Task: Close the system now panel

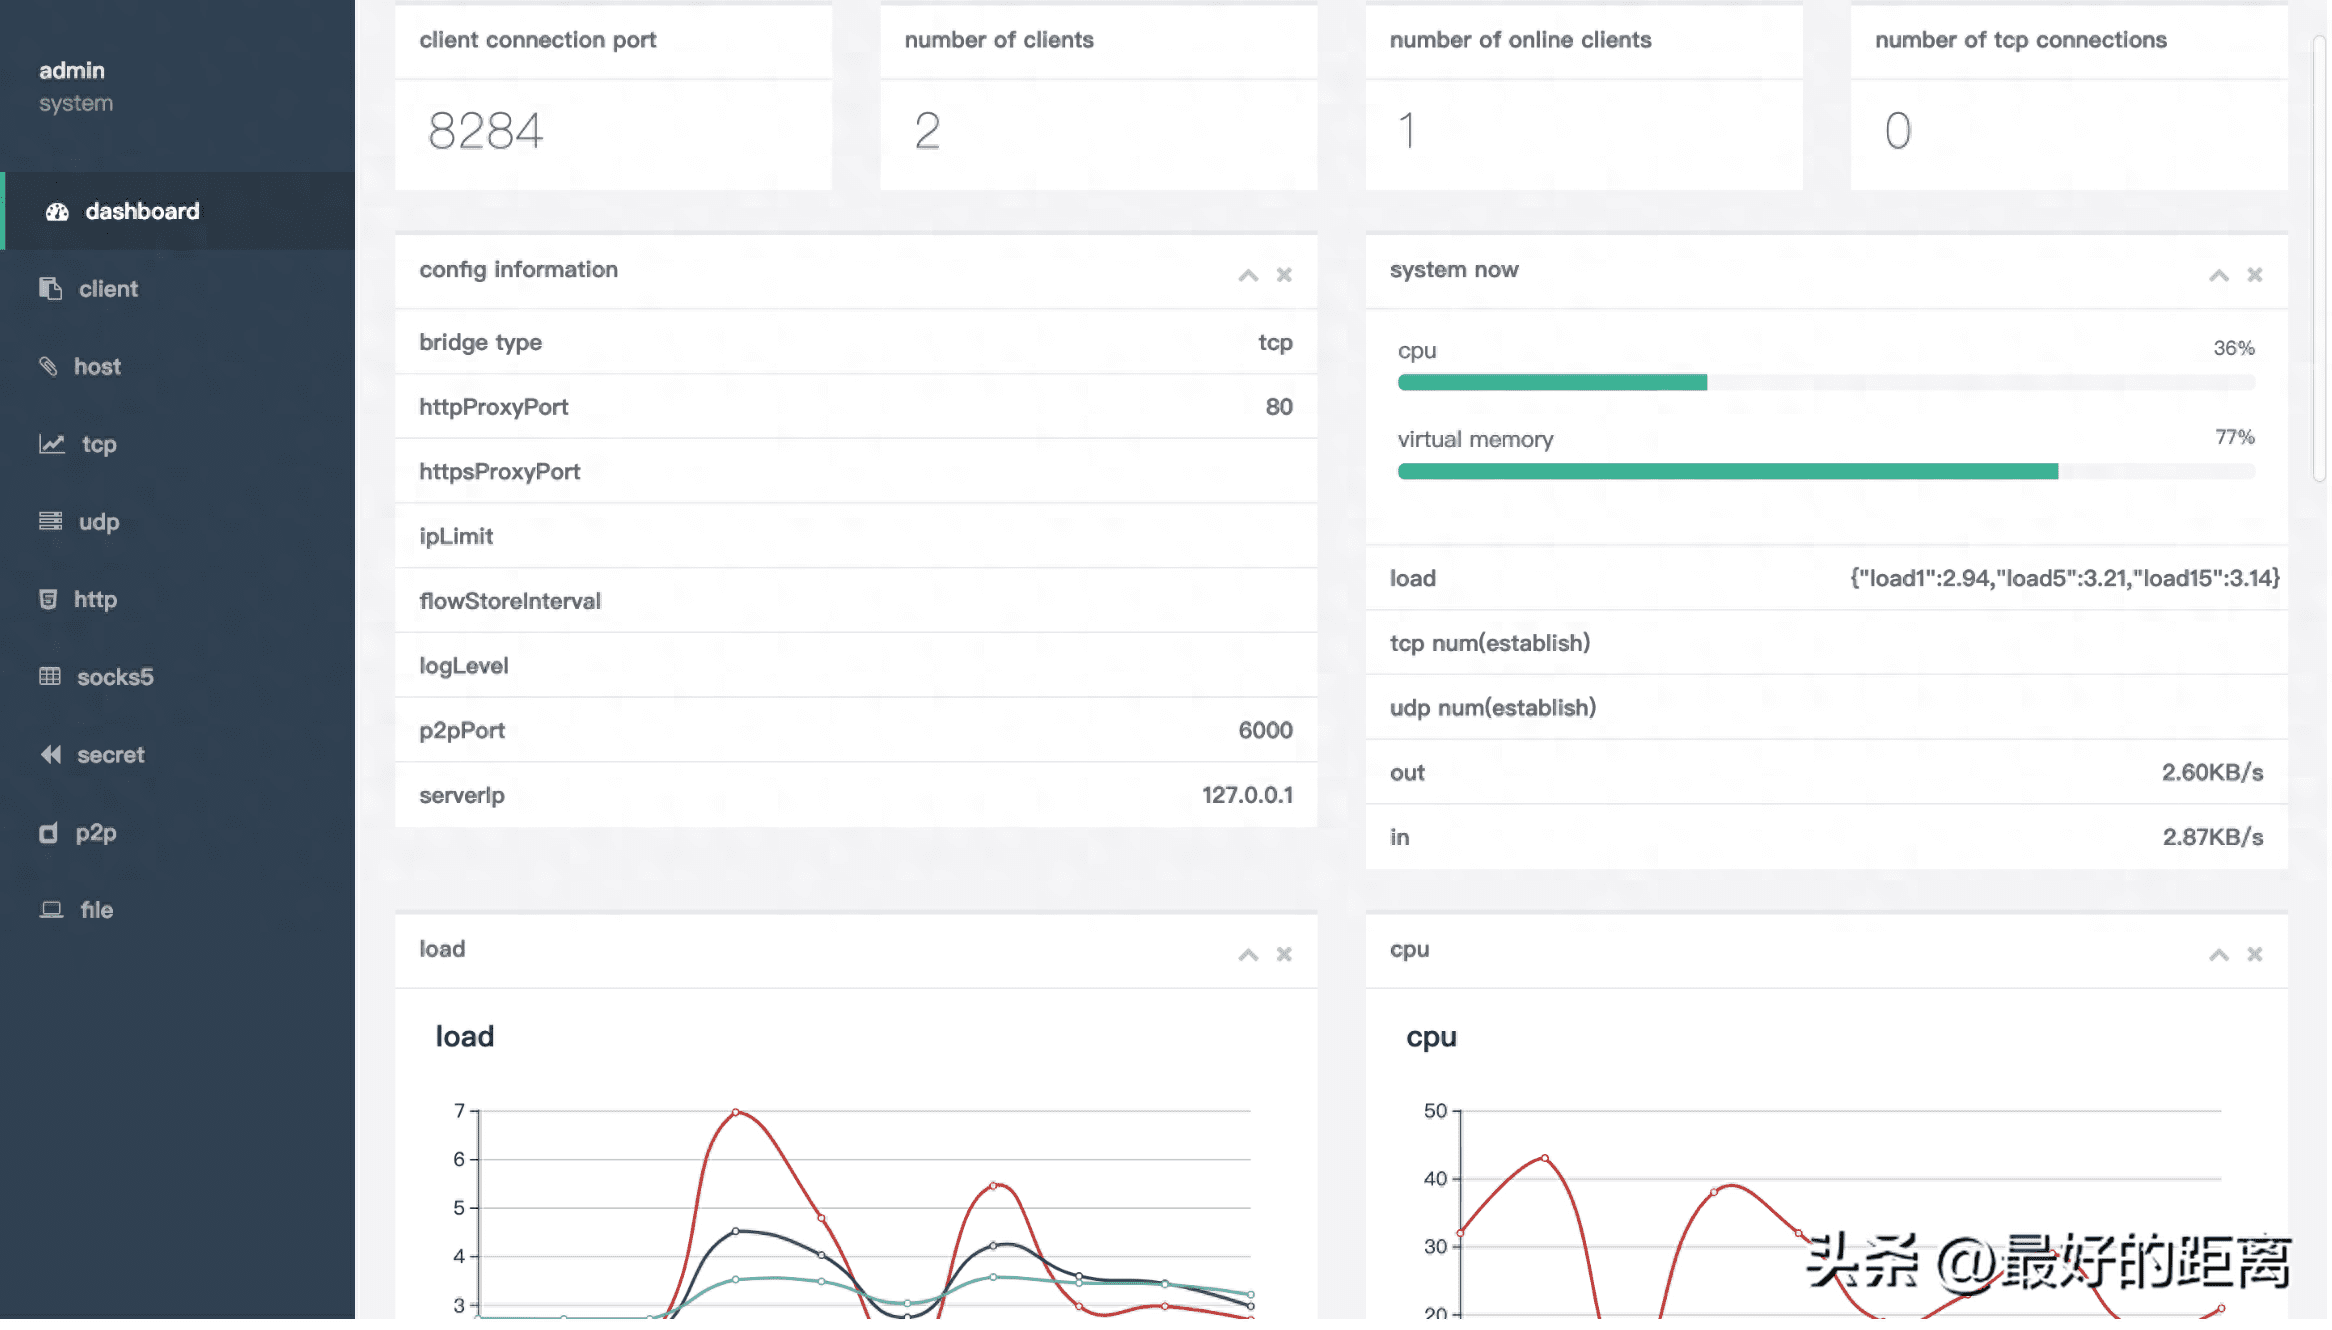Action: coord(2255,275)
